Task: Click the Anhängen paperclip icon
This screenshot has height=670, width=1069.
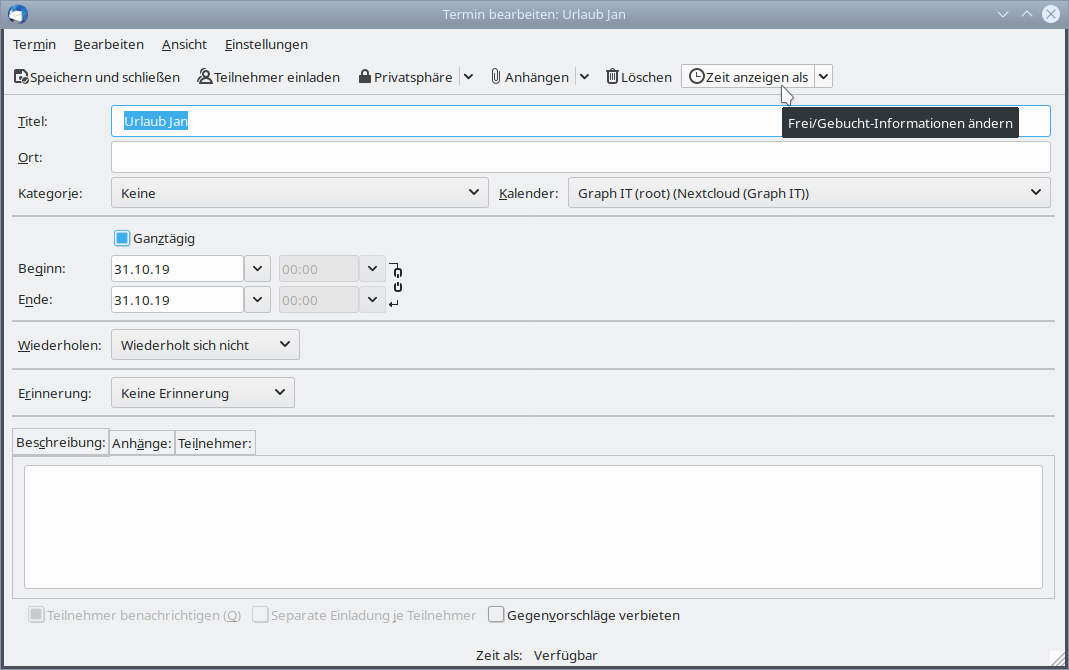Action: tap(495, 77)
